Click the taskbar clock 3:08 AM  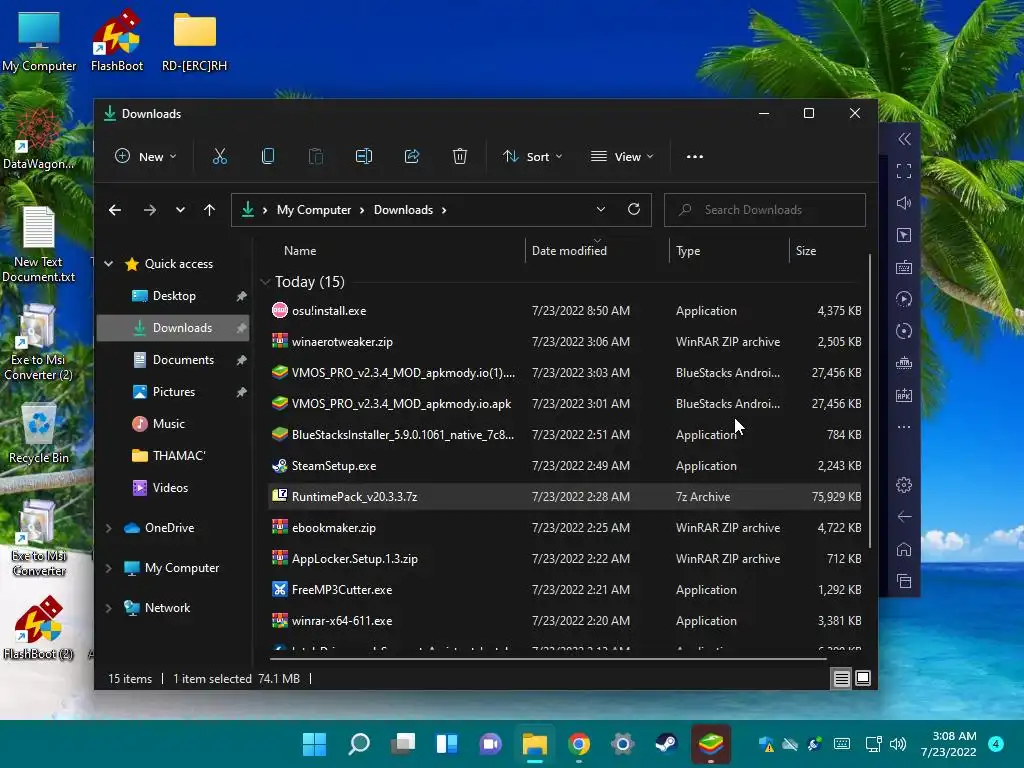(949, 744)
